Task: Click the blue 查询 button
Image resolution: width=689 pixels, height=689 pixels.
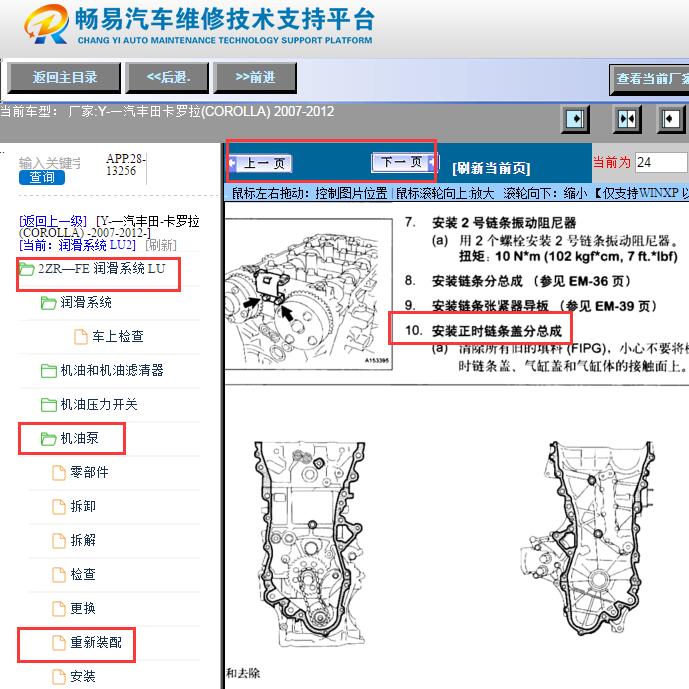Action: pyautogui.click(x=42, y=178)
